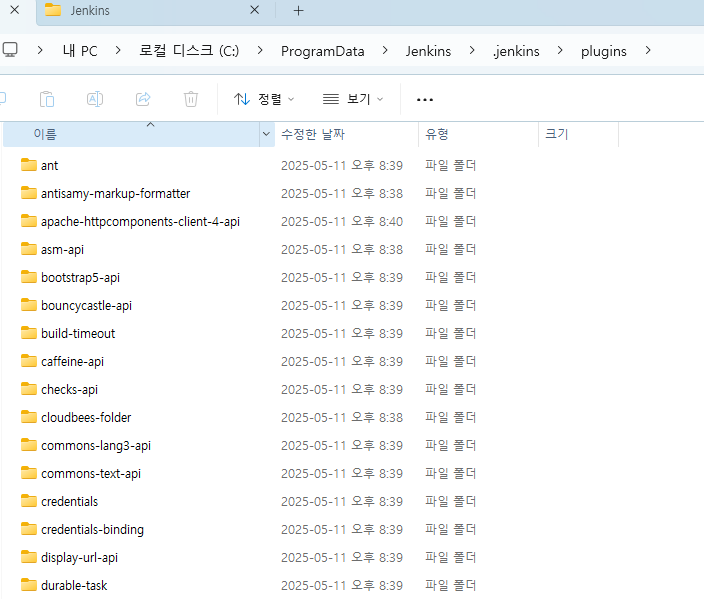Navigate to 로컬 디스크 (C:) breadcrumb
The image size is (704, 599).
click(189, 50)
